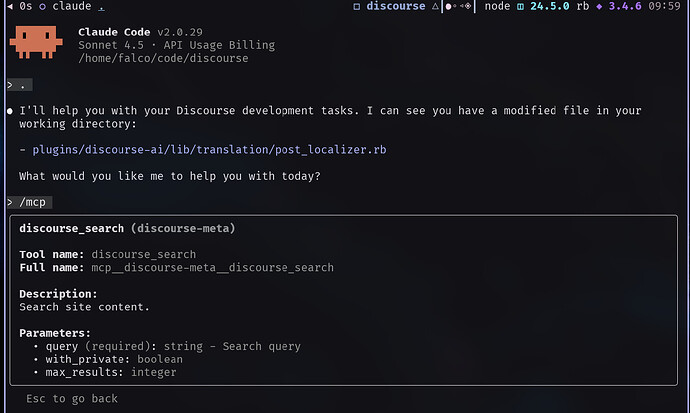Click the square icon before discourse
This screenshot has height=413, width=690.
(356, 7)
